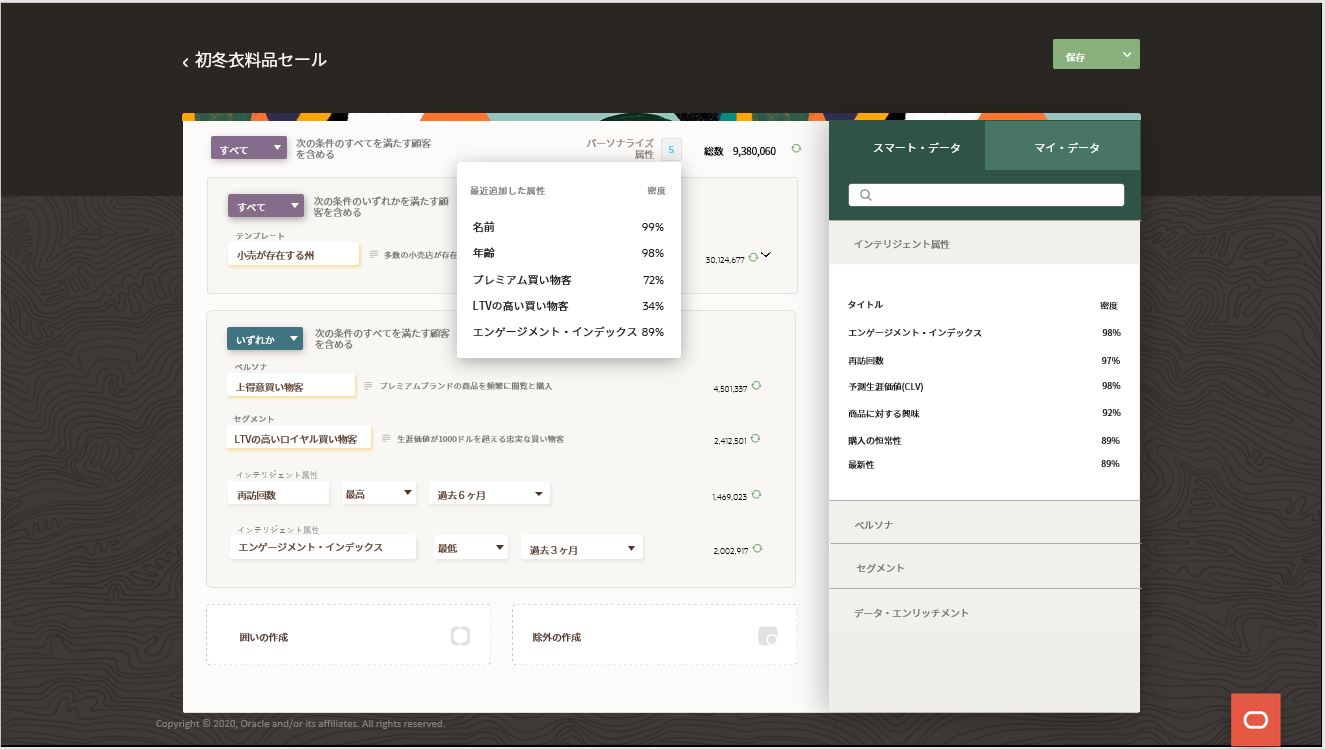Refresh the 2,412,501 segment count
This screenshot has width=1325, height=749.
coord(755,438)
